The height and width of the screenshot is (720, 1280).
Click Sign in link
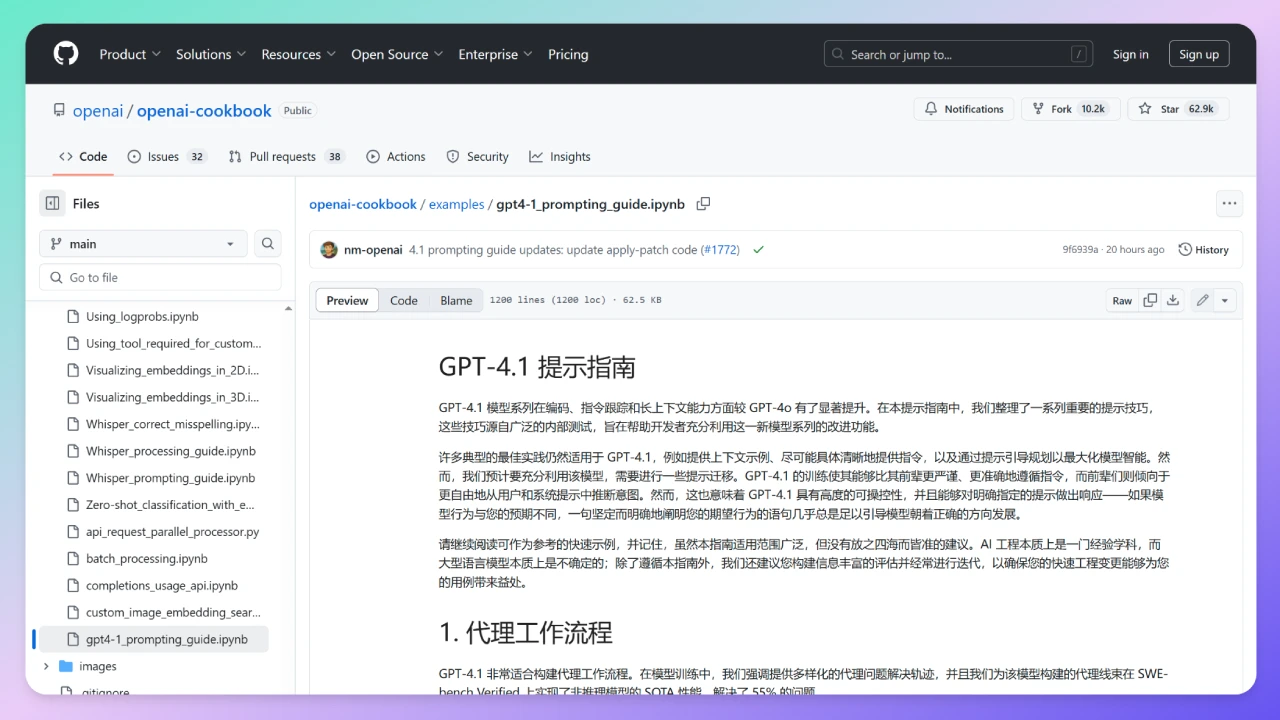coord(1131,54)
